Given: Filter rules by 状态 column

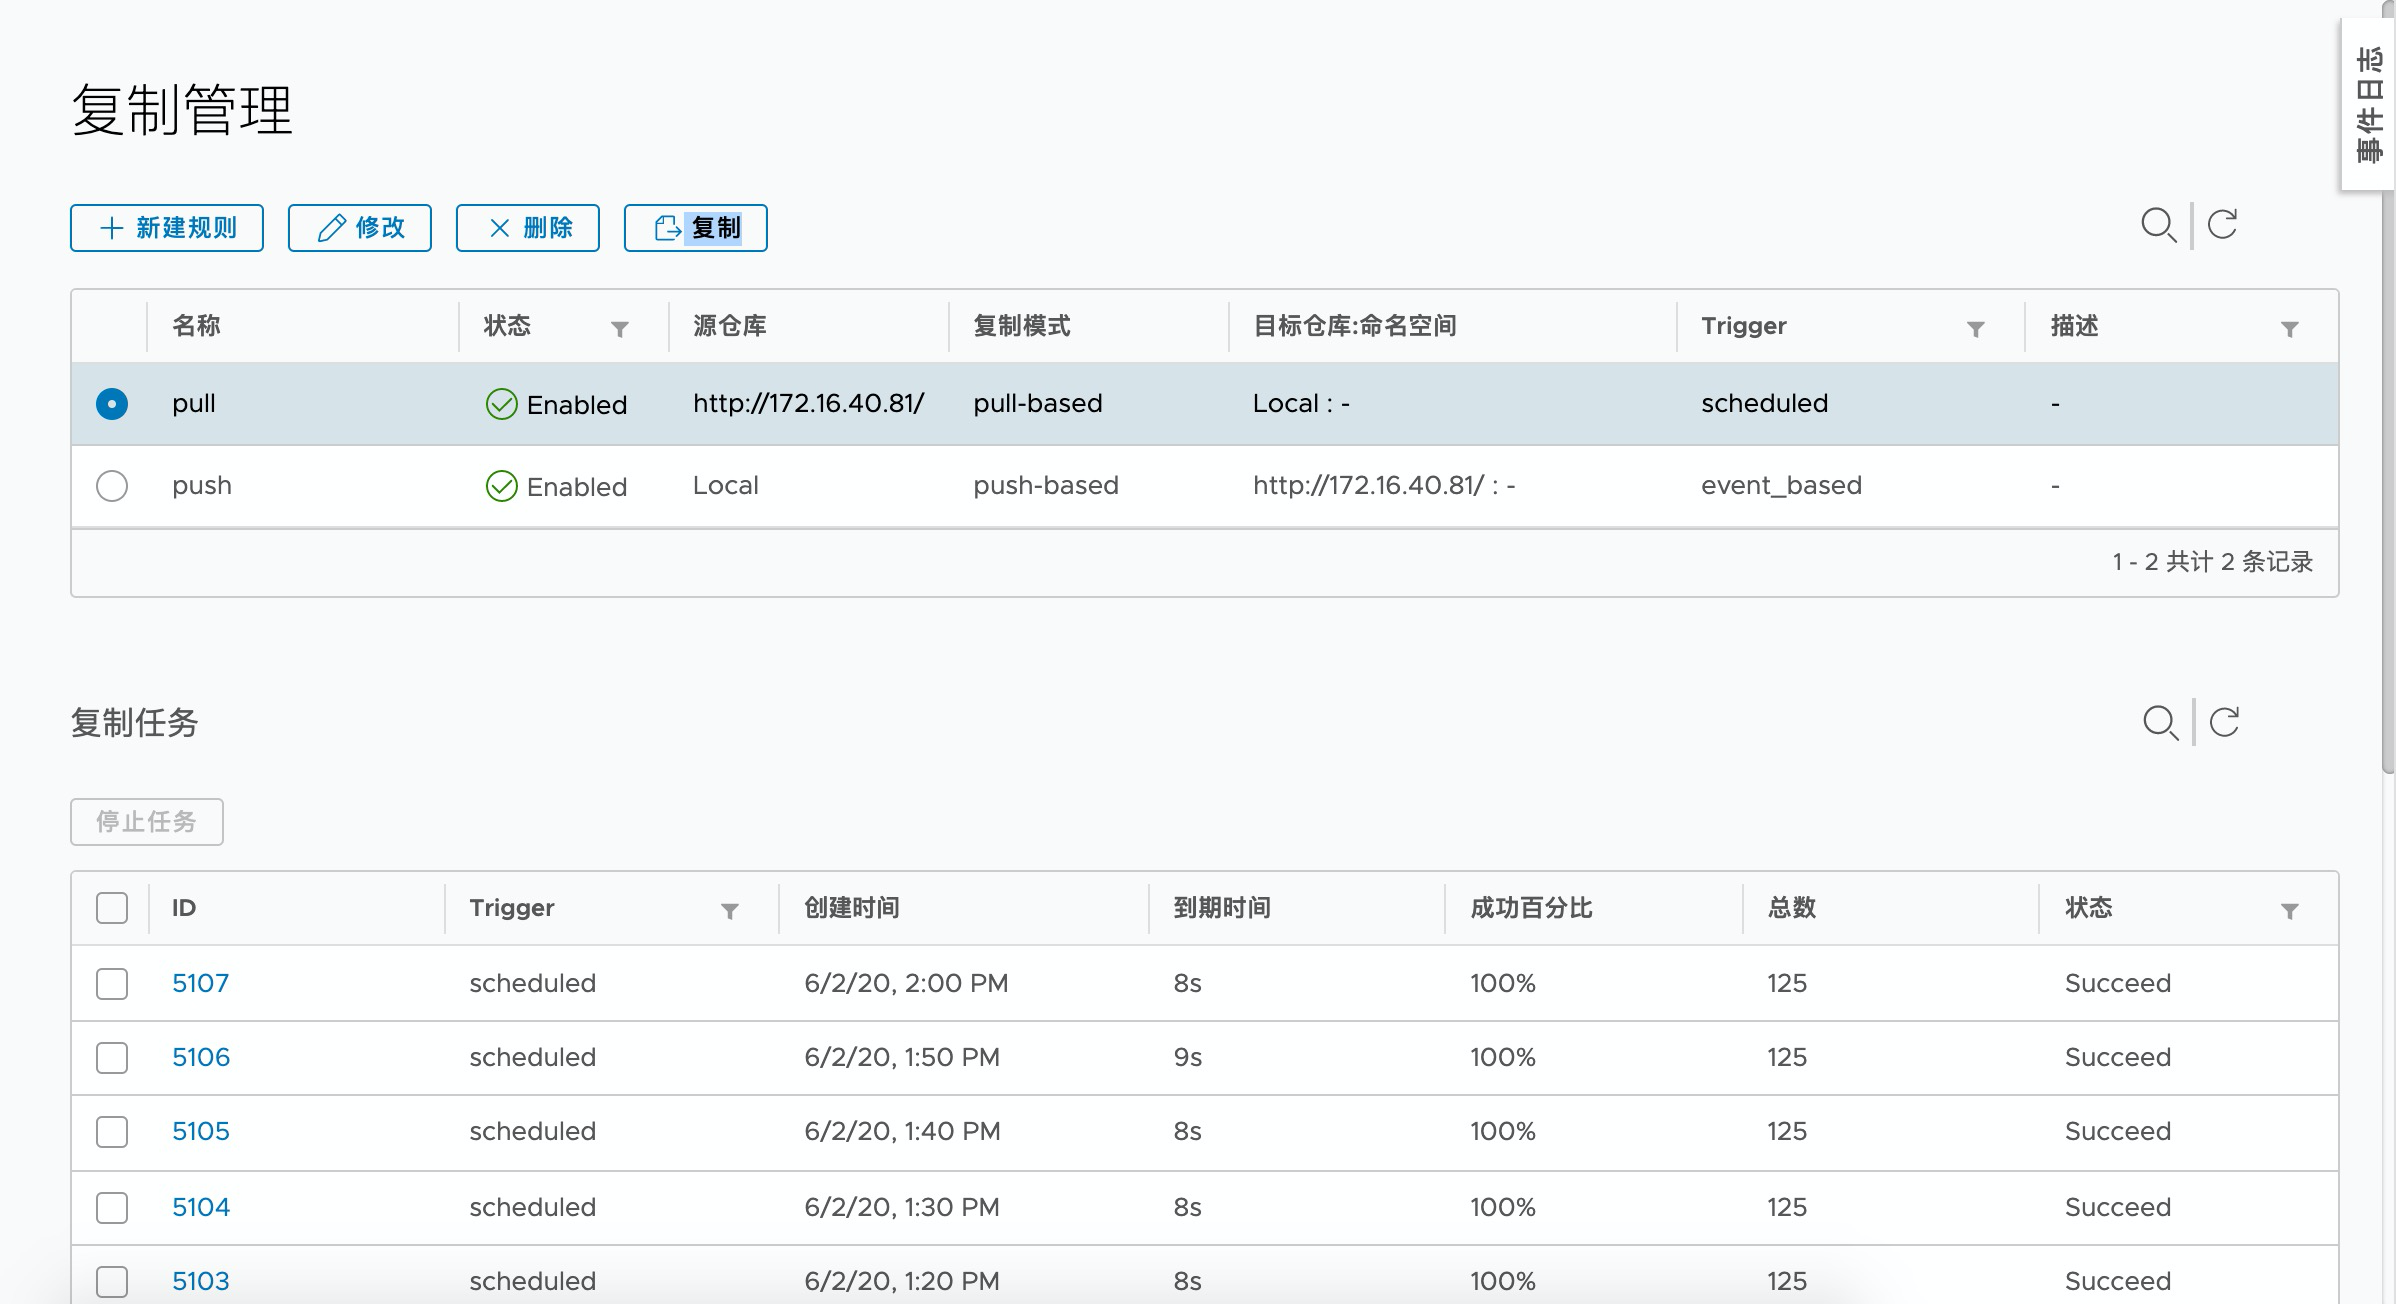Looking at the screenshot, I should tap(620, 329).
